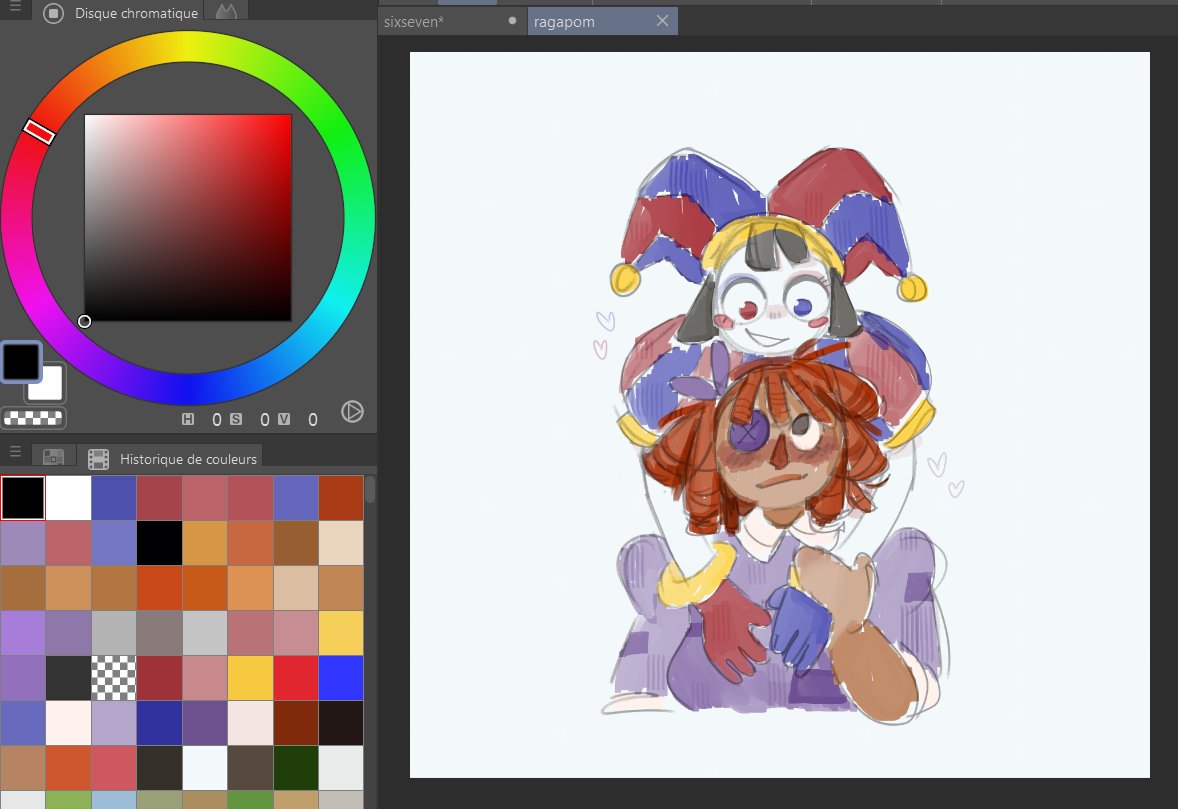
Task: Pick the dark green swatch in color history
Action: pyautogui.click(x=296, y=768)
